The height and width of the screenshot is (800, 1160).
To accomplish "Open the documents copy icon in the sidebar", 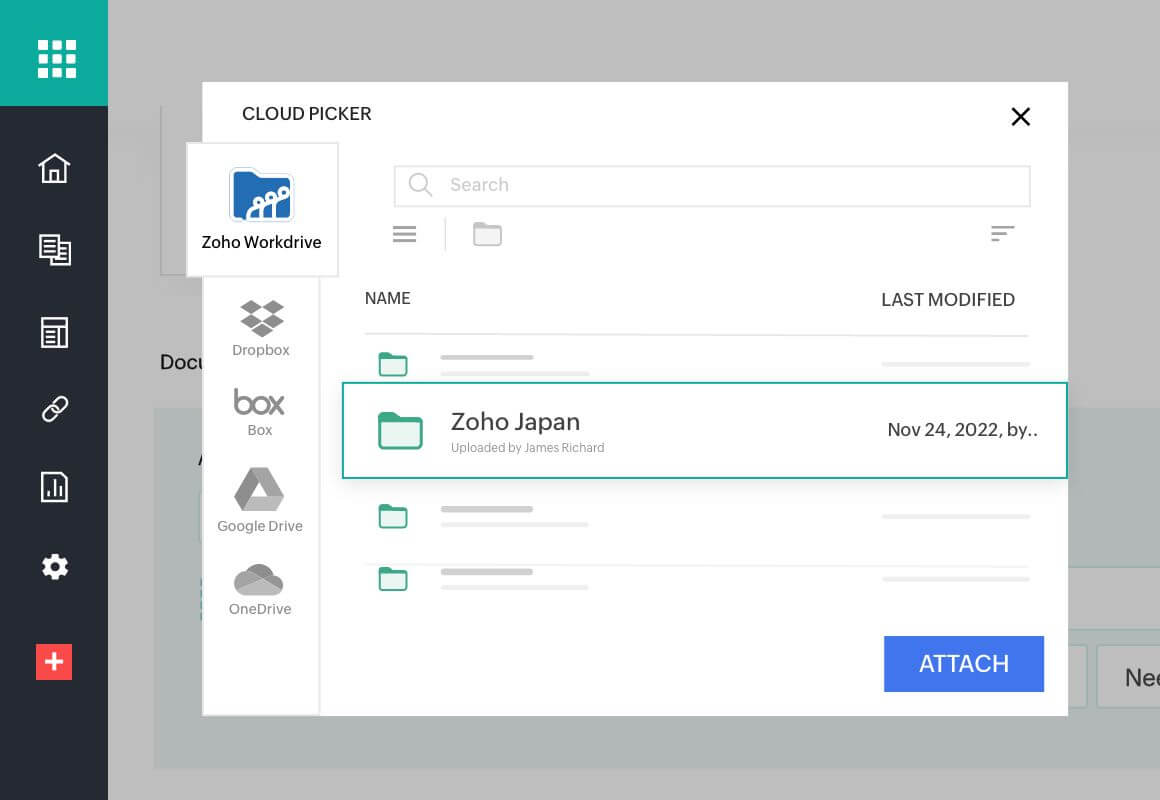I will 54,250.
